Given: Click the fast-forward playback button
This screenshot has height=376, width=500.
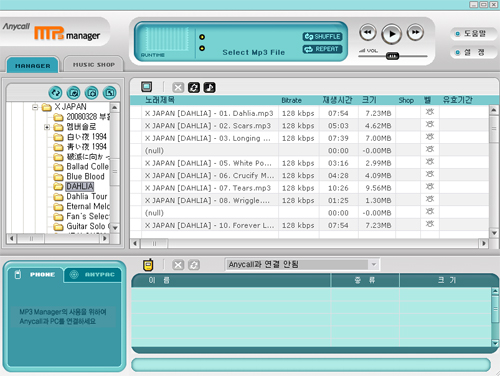Looking at the screenshot, I should [415, 33].
